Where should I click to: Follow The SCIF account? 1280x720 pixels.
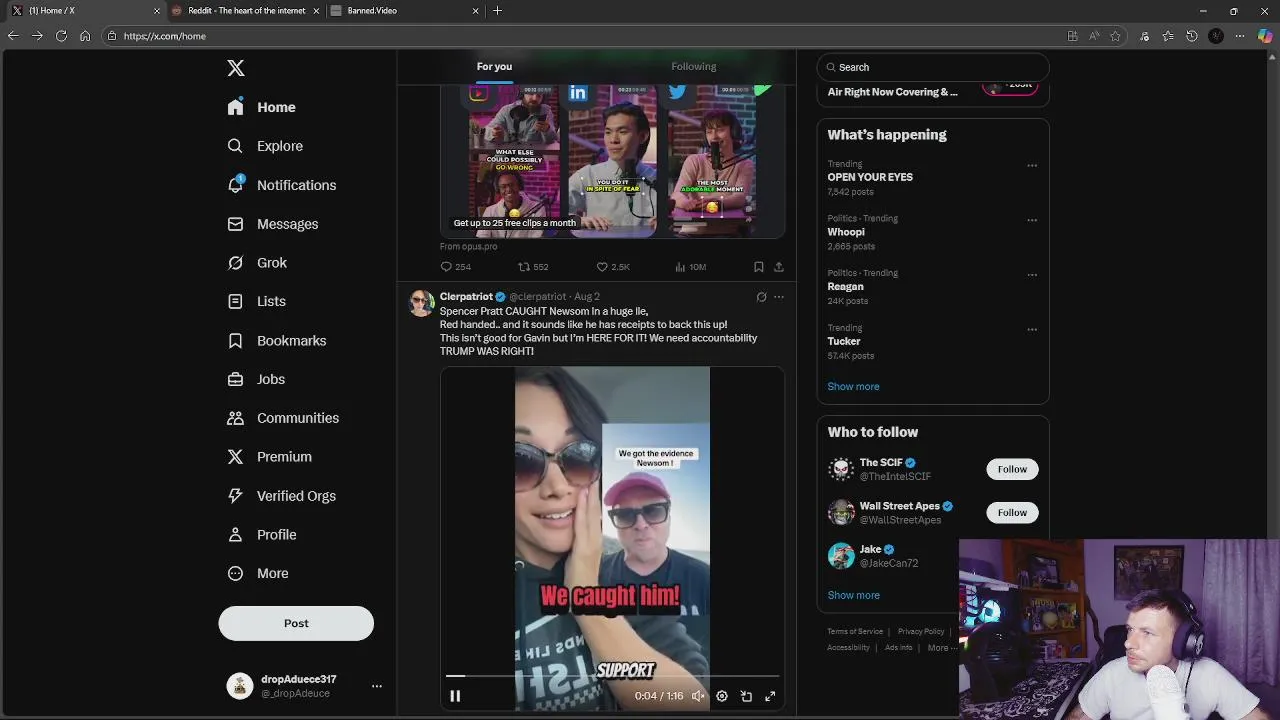[x=1012, y=469]
